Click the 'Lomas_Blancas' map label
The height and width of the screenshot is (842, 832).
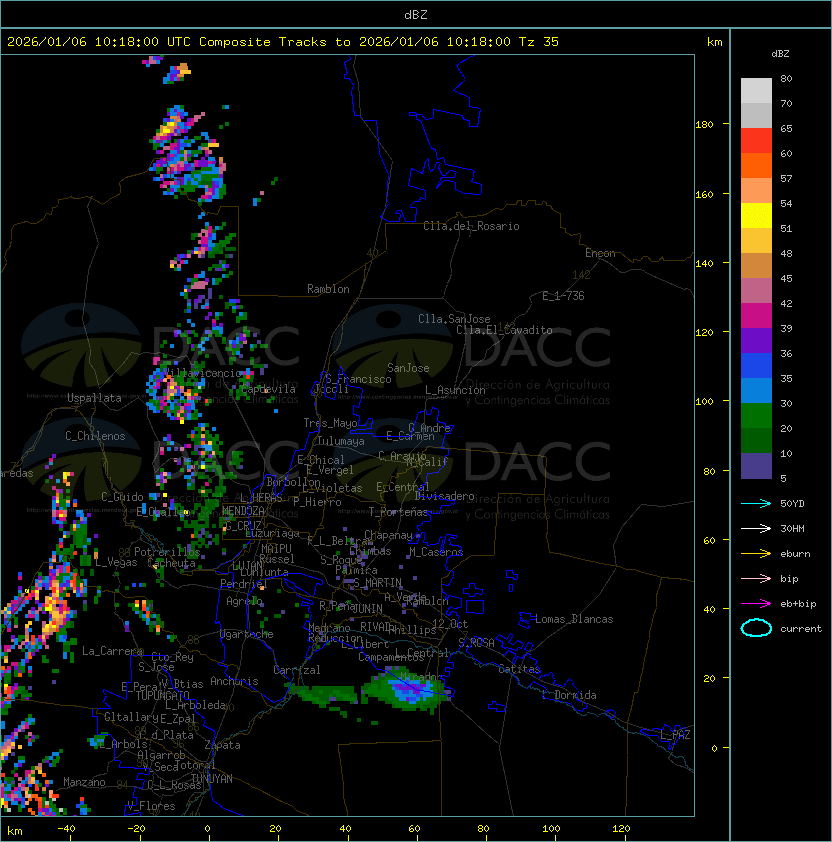pos(574,619)
